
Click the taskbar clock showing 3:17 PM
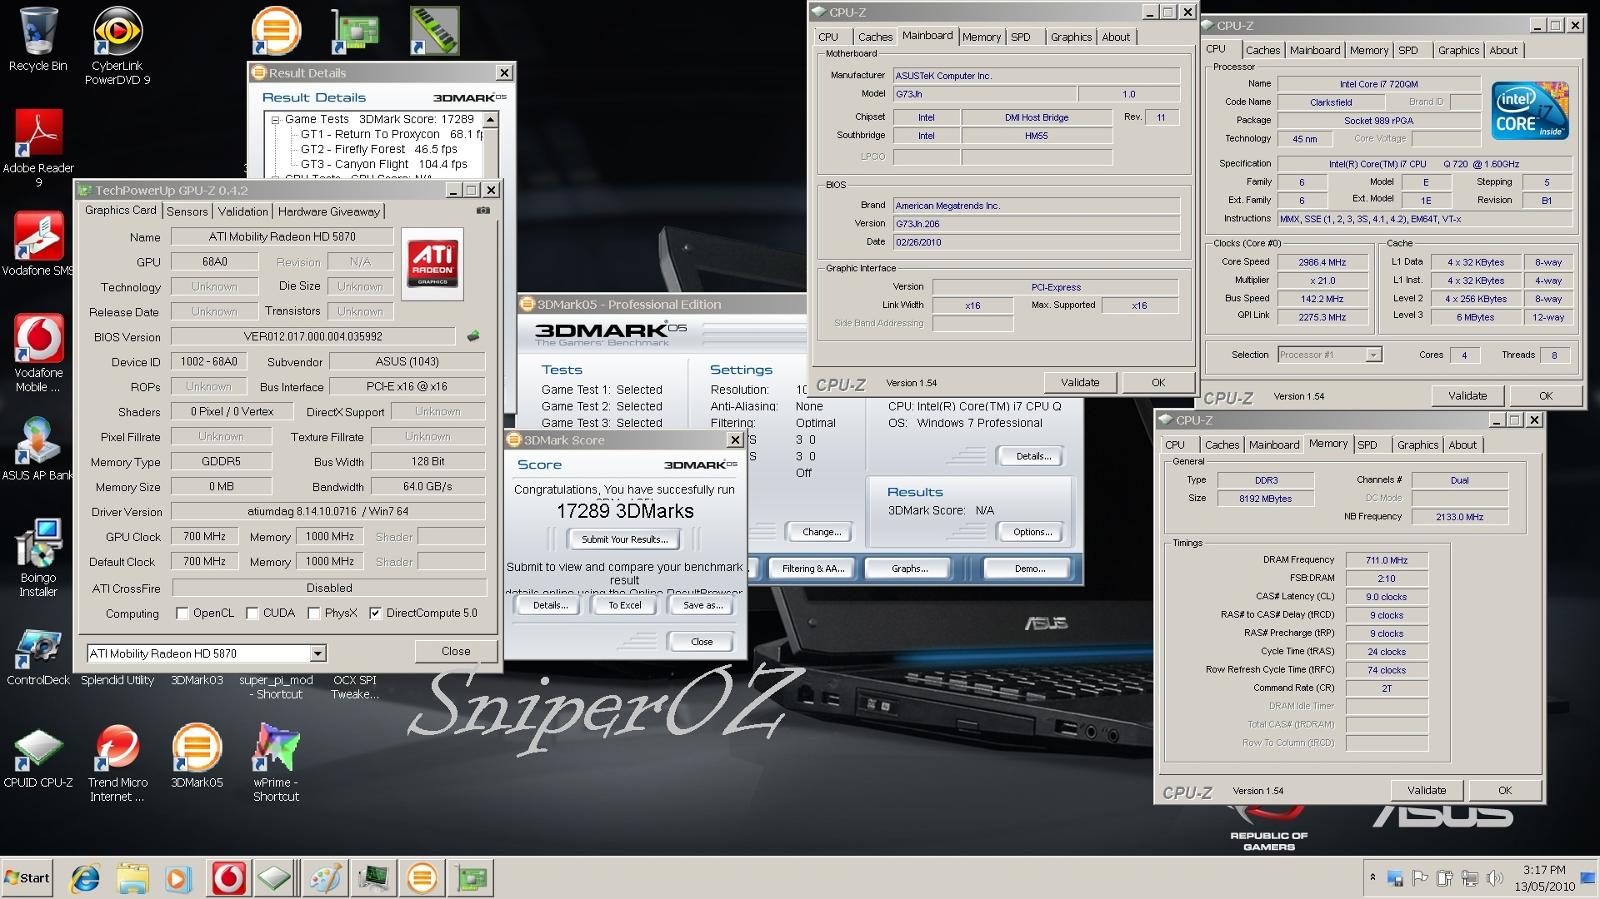[x=1544, y=870]
